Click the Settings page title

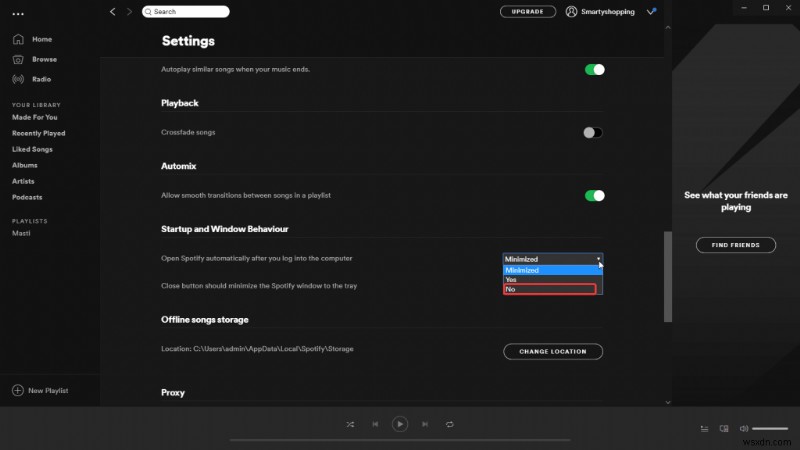188,41
